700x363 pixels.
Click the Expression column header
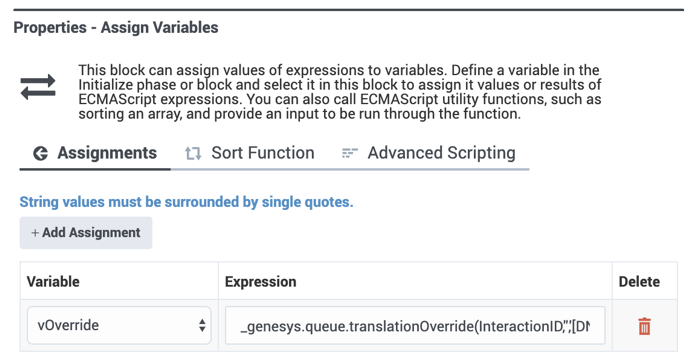coord(261,282)
